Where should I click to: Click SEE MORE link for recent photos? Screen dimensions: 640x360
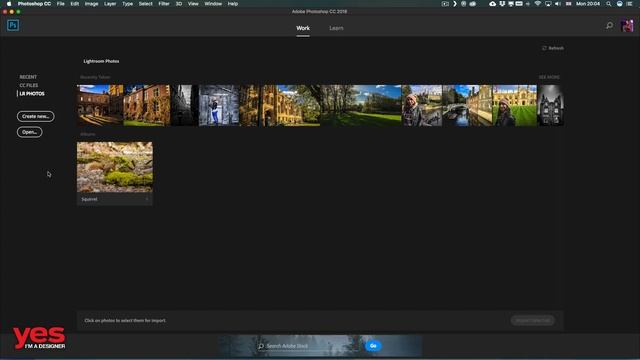549,77
